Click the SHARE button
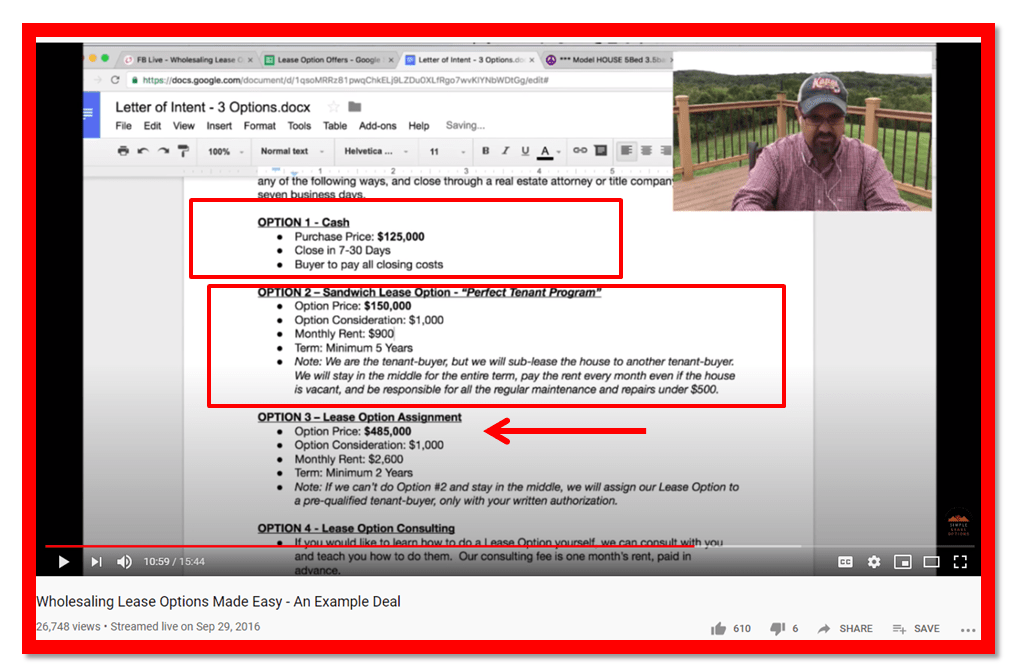The width and height of the screenshot is (1018, 668). pyautogui.click(x=845, y=629)
